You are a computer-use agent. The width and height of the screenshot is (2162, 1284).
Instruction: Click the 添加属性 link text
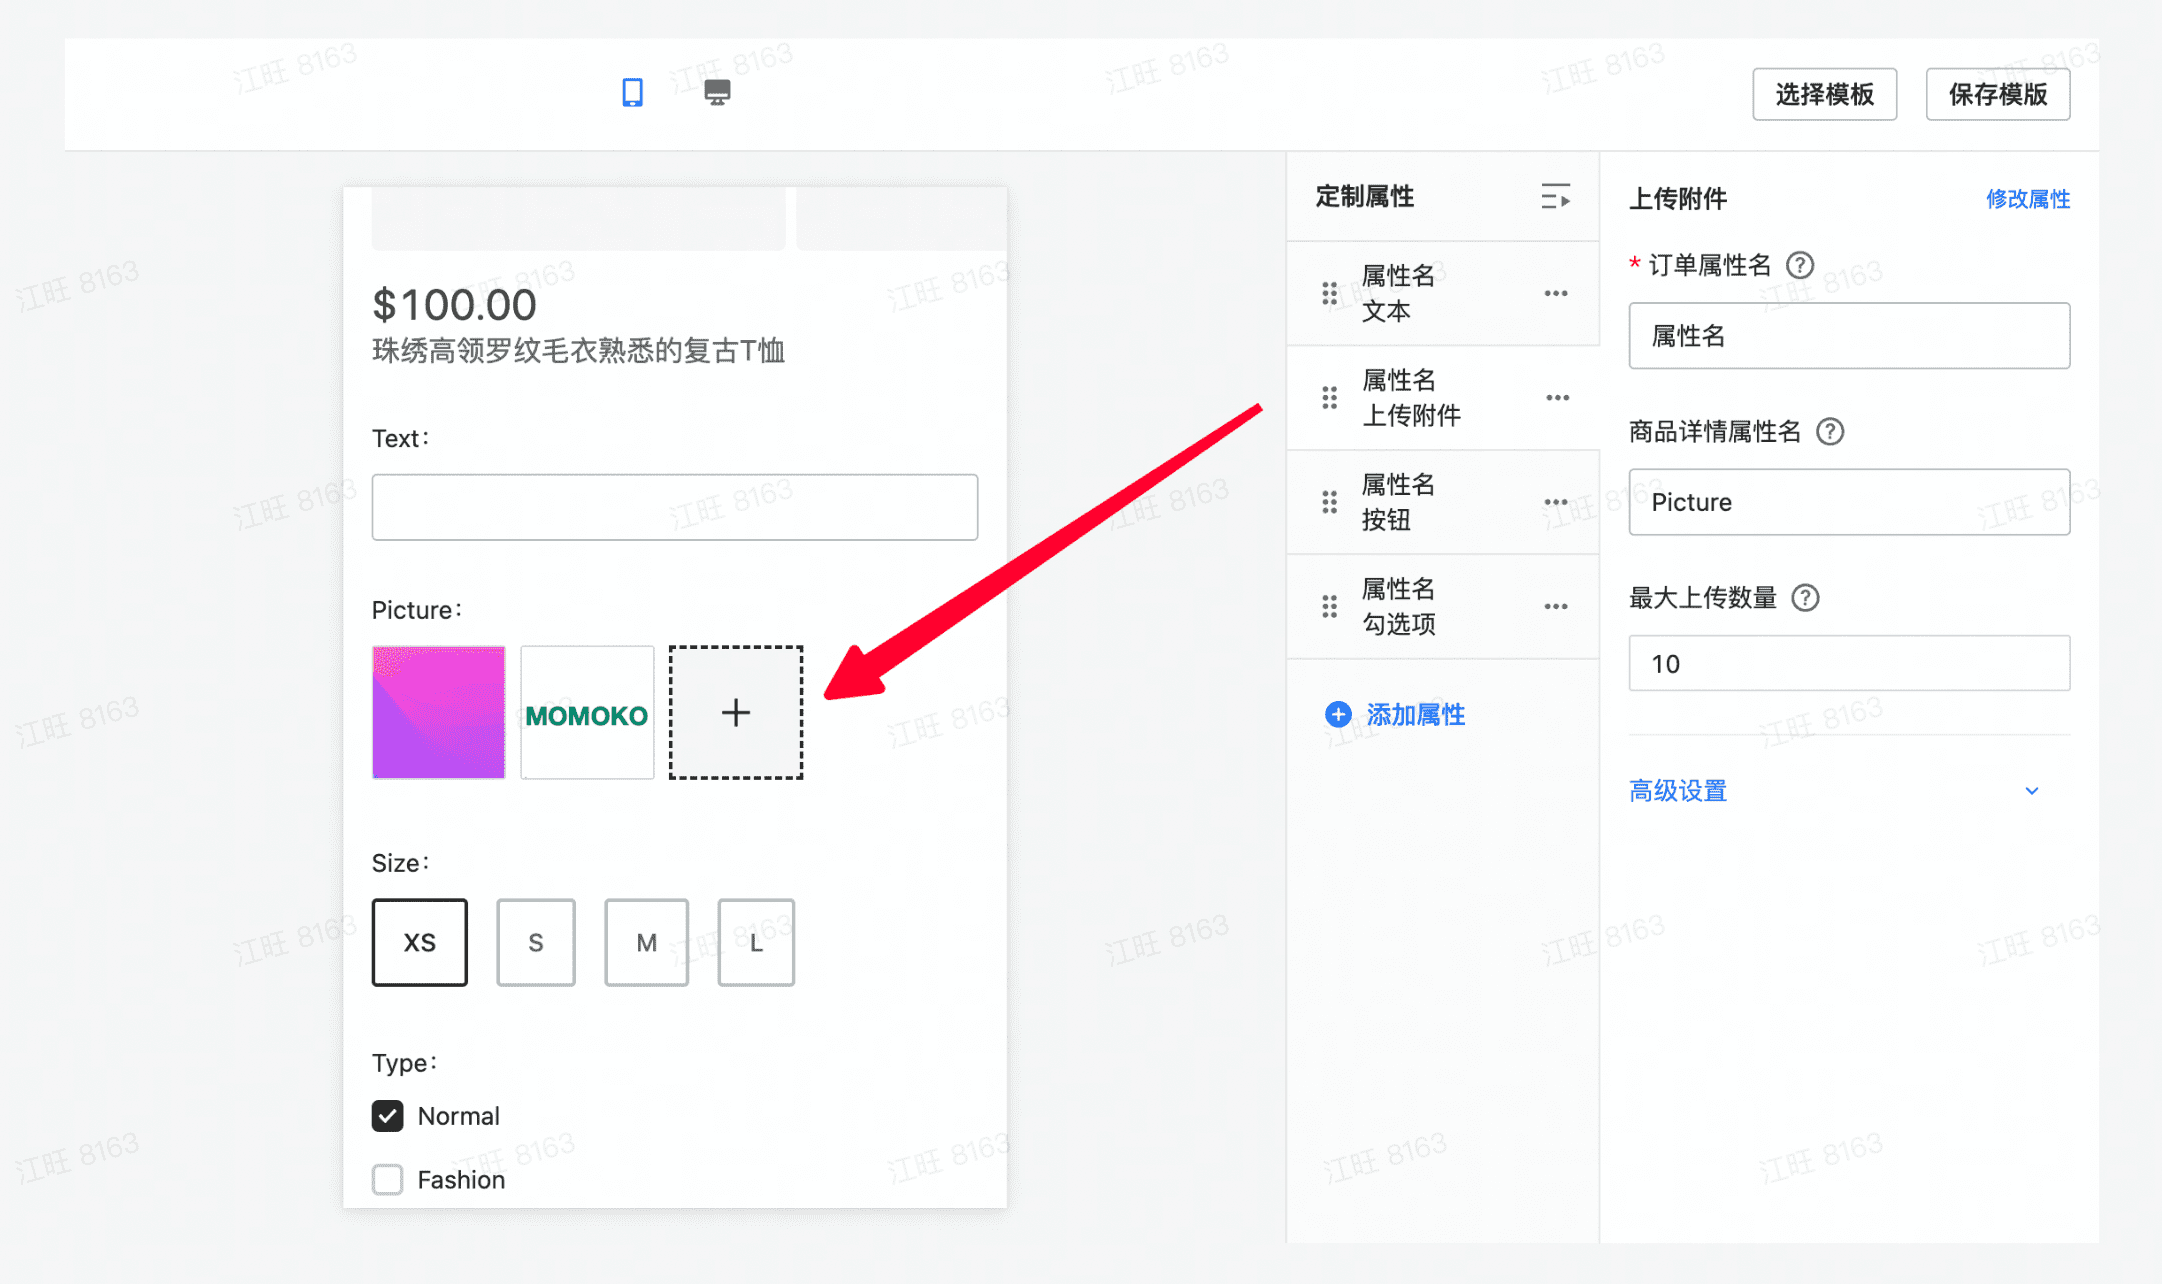[1415, 714]
